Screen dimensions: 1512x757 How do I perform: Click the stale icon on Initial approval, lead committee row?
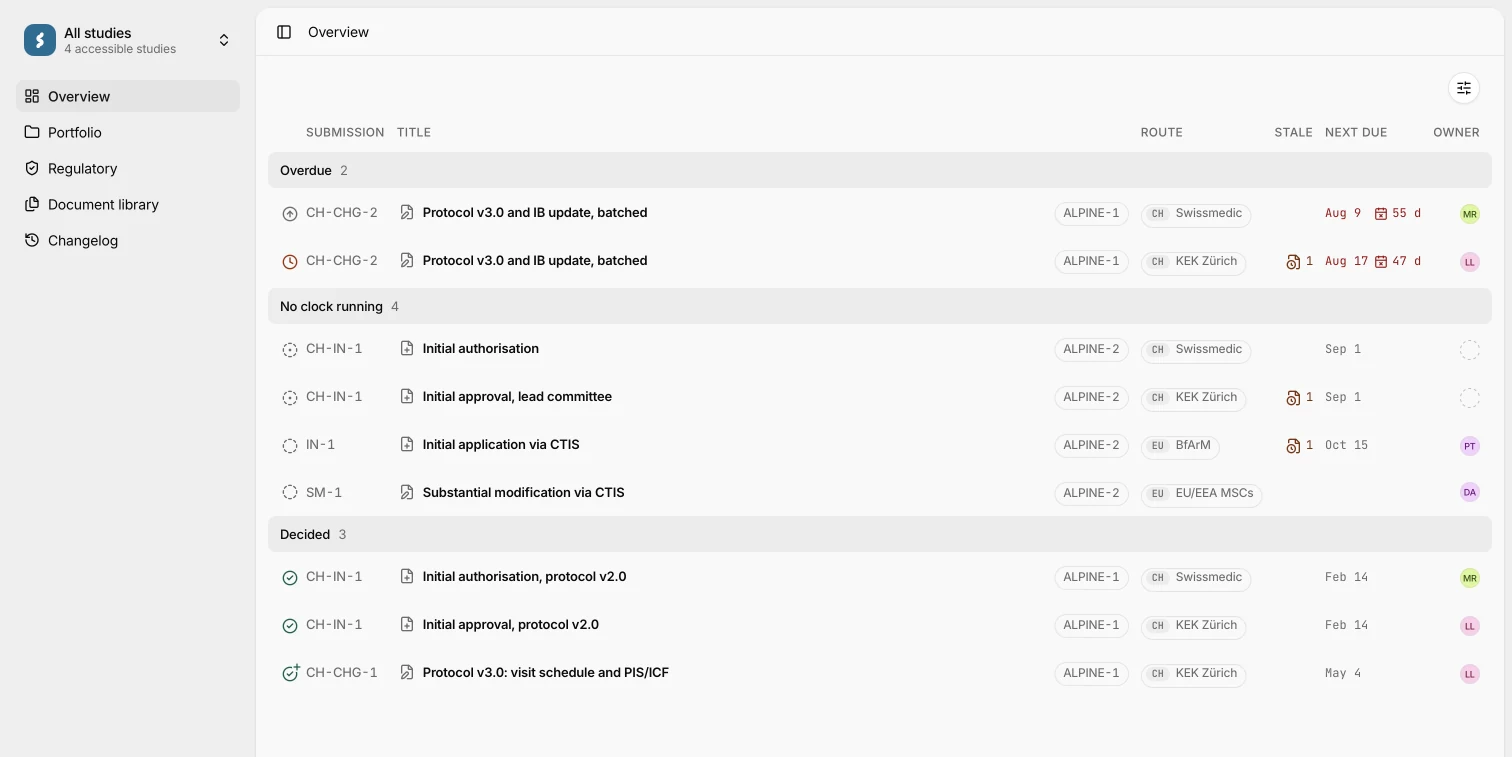point(1293,397)
